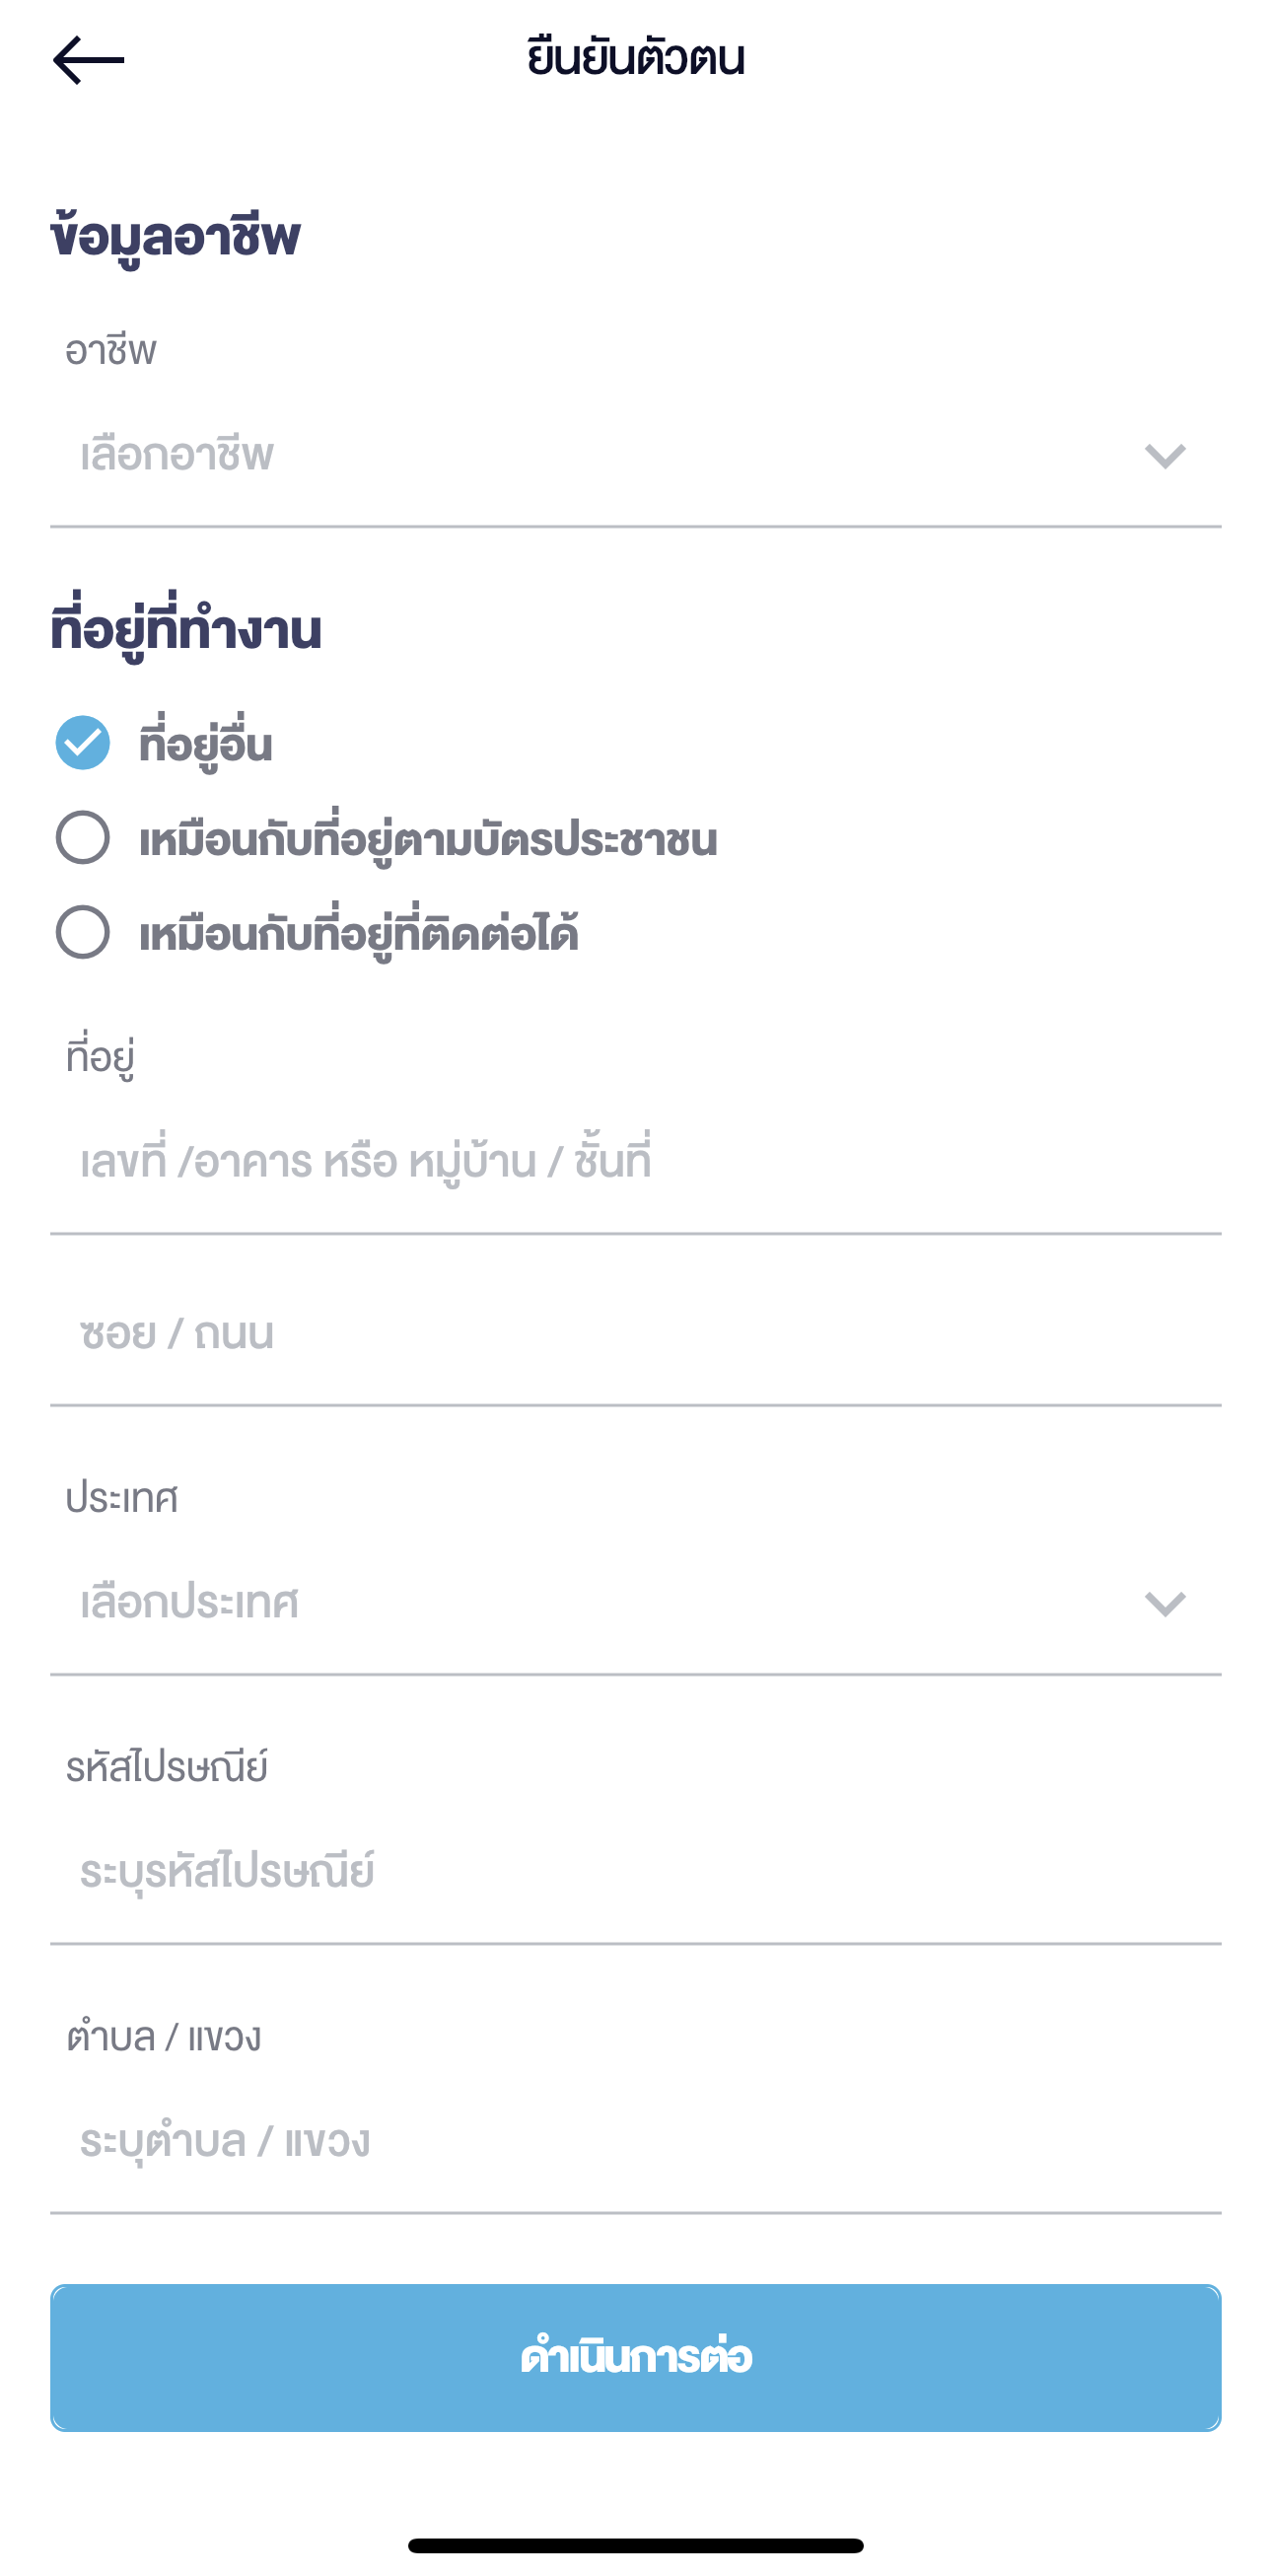1272x2576 pixels.
Task: Tap the blue checkmark icon beside ที่อยู่อื่น
Action: click(x=83, y=743)
